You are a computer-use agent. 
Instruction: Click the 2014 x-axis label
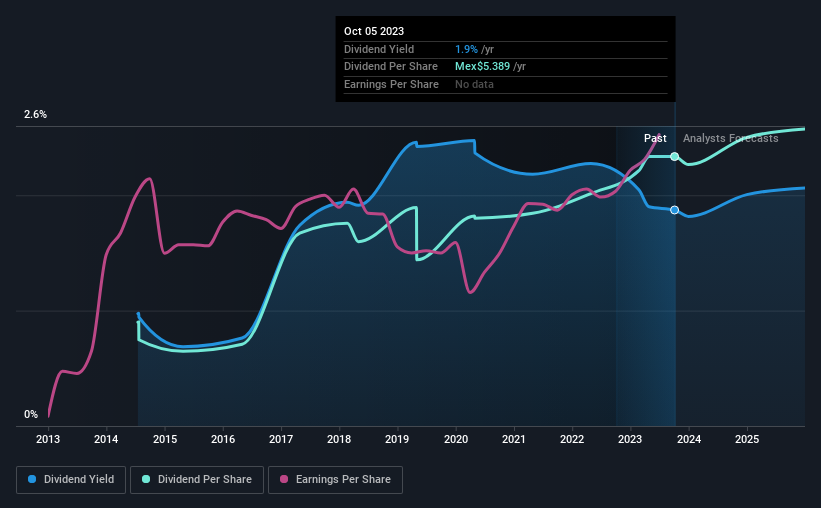click(106, 439)
